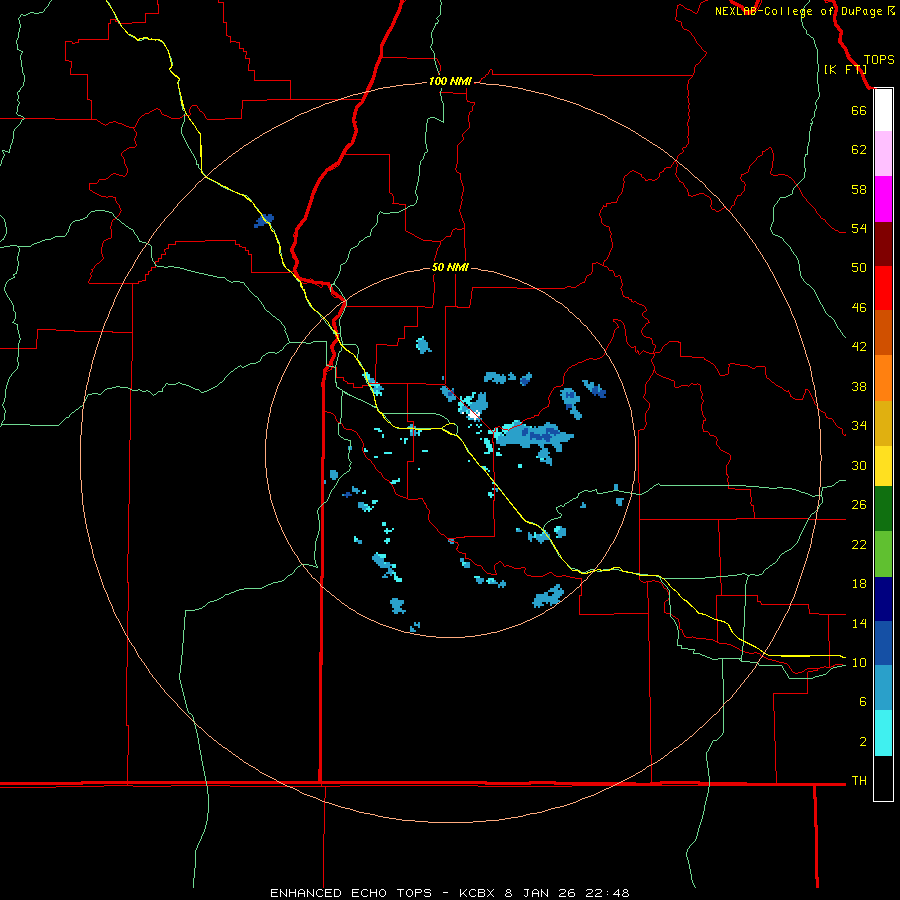
Task: Click the white swatch in the tops legend
Action: tap(883, 110)
